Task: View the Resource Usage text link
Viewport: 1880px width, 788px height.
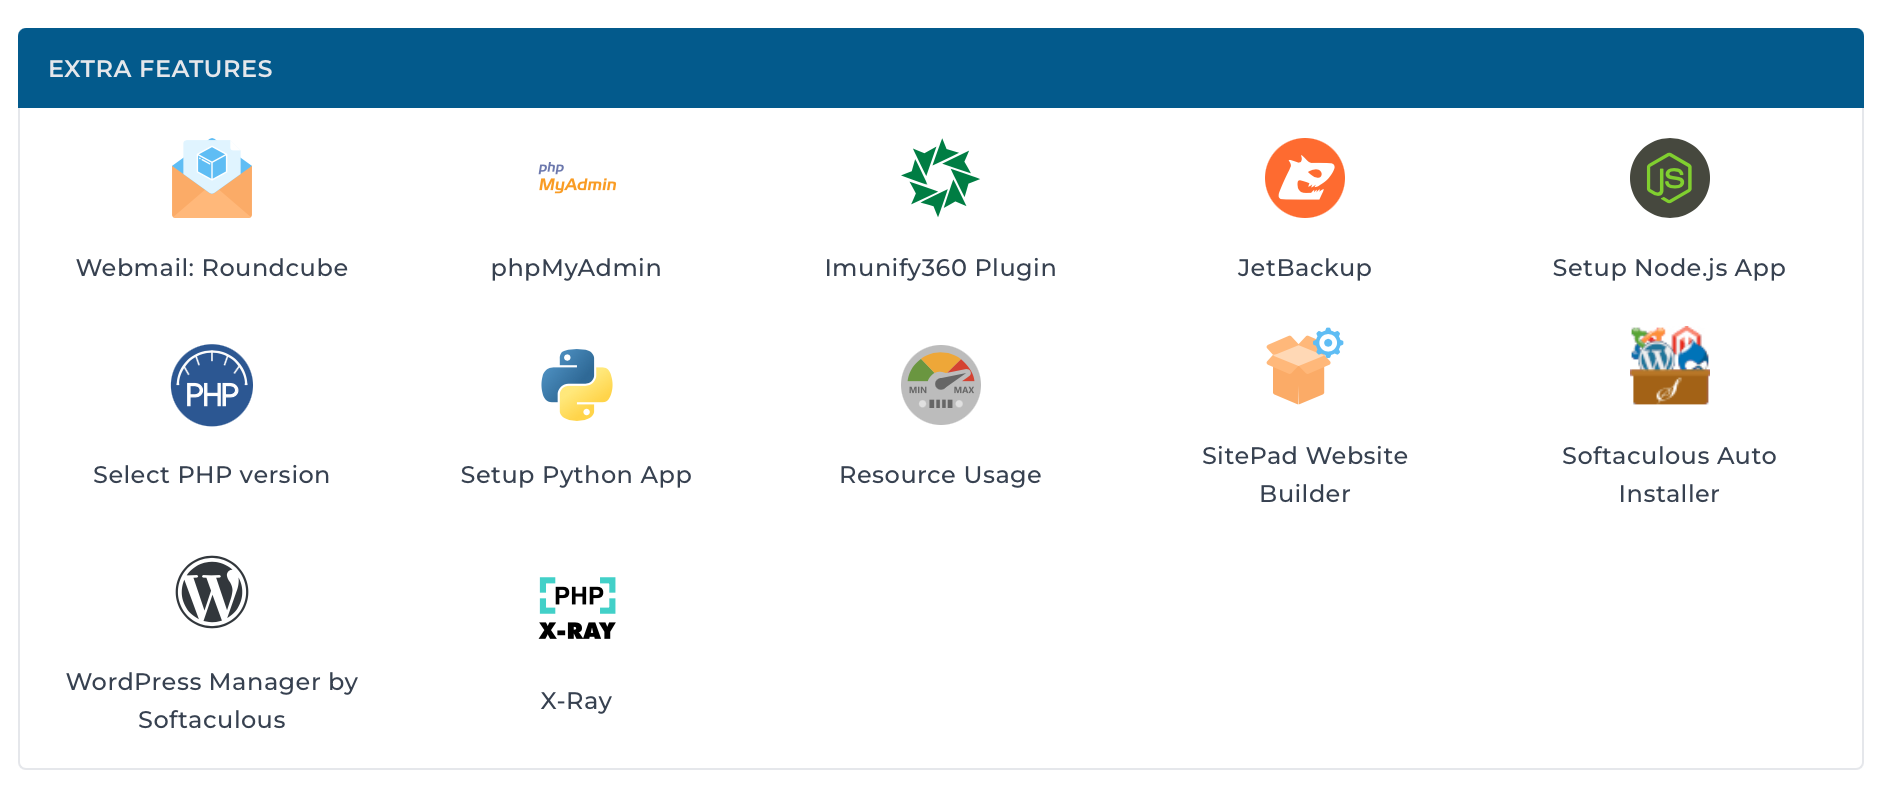Action: (940, 475)
